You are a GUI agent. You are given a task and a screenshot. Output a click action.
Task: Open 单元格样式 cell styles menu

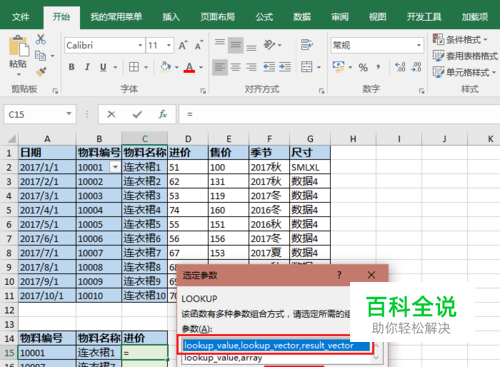tap(464, 72)
